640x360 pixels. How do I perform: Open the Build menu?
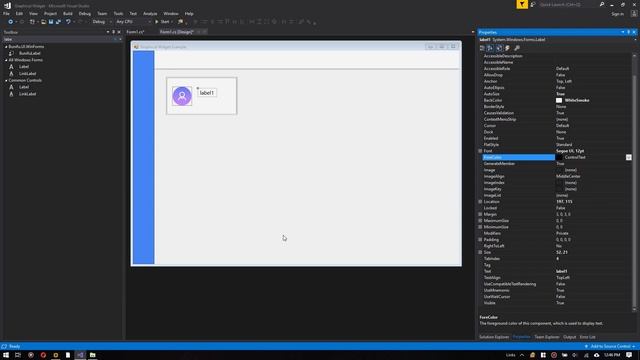click(68, 13)
